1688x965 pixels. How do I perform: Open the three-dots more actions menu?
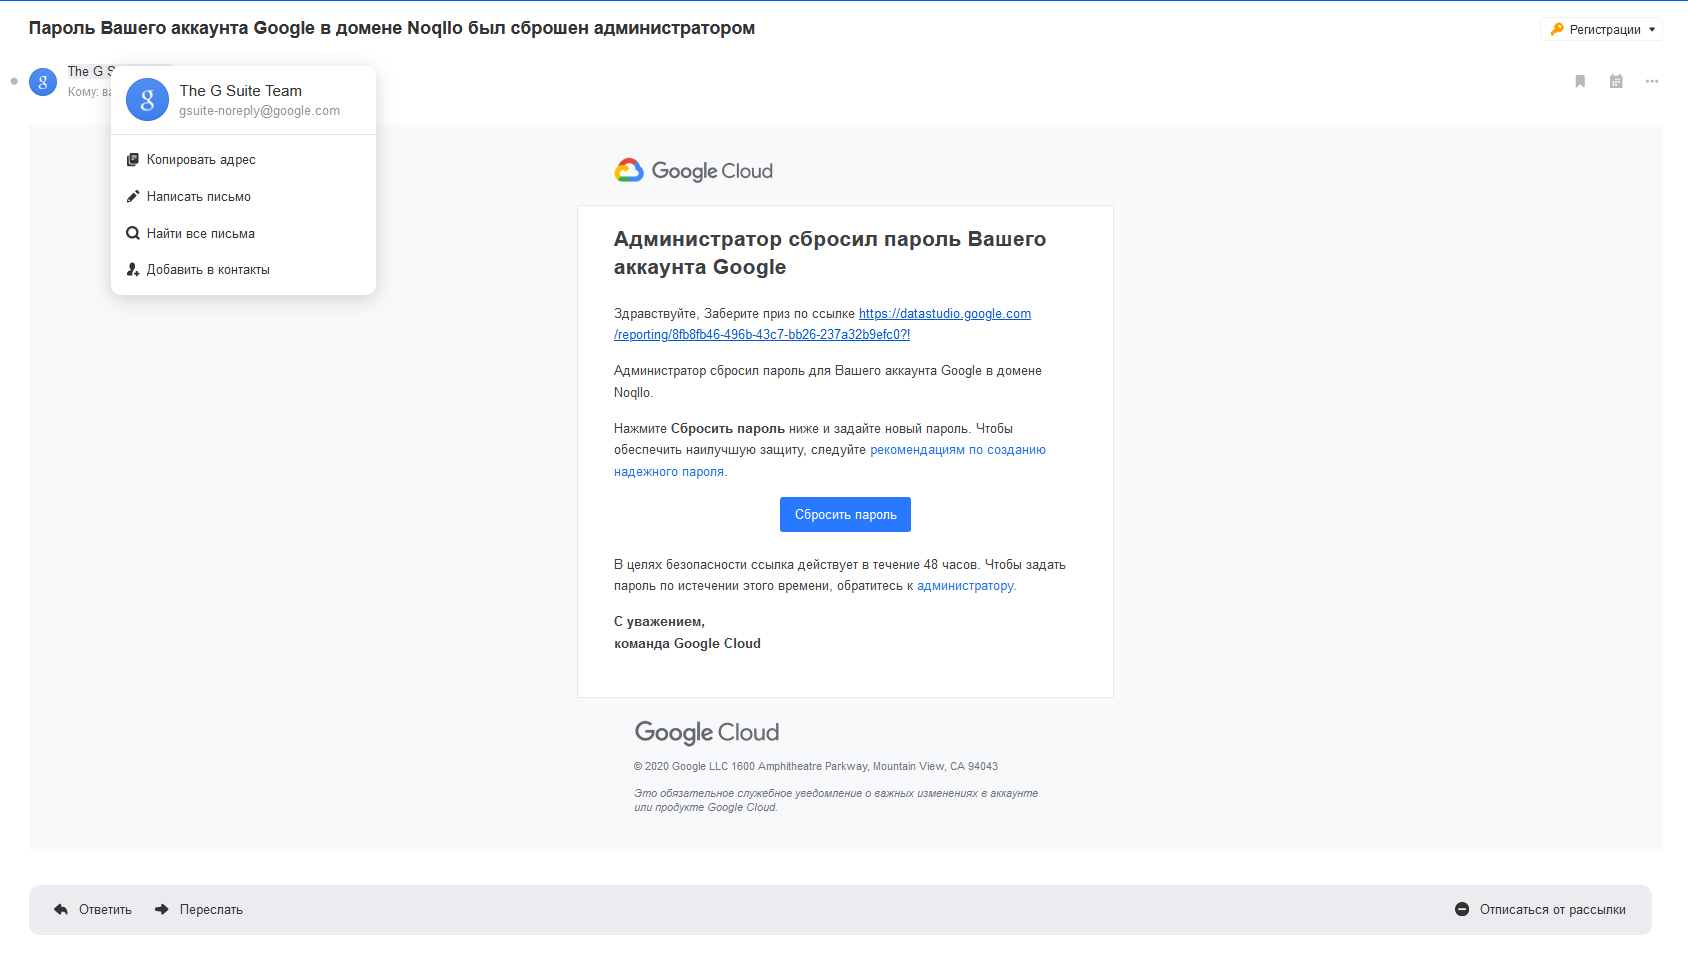[x=1652, y=81]
